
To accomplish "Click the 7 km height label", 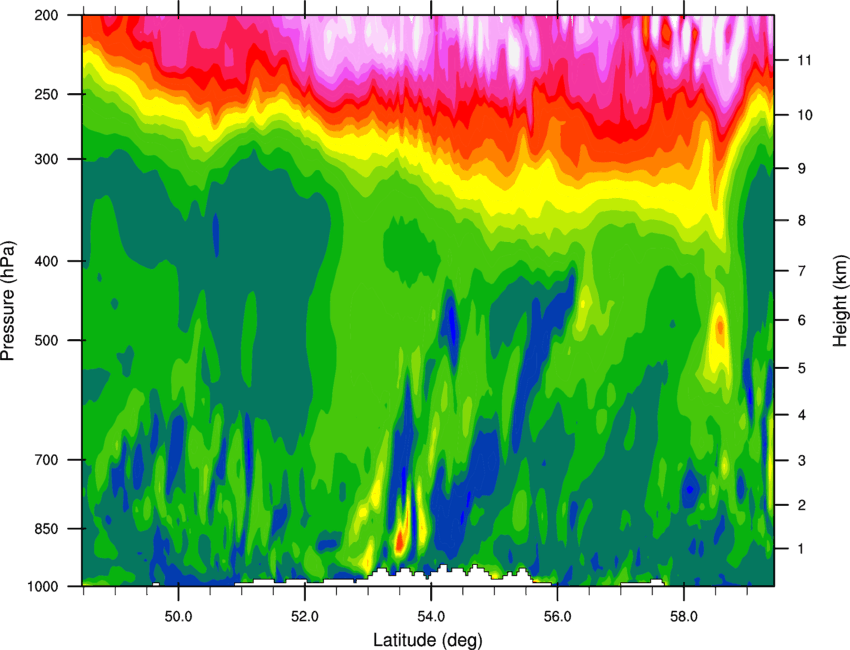I will (801, 271).
